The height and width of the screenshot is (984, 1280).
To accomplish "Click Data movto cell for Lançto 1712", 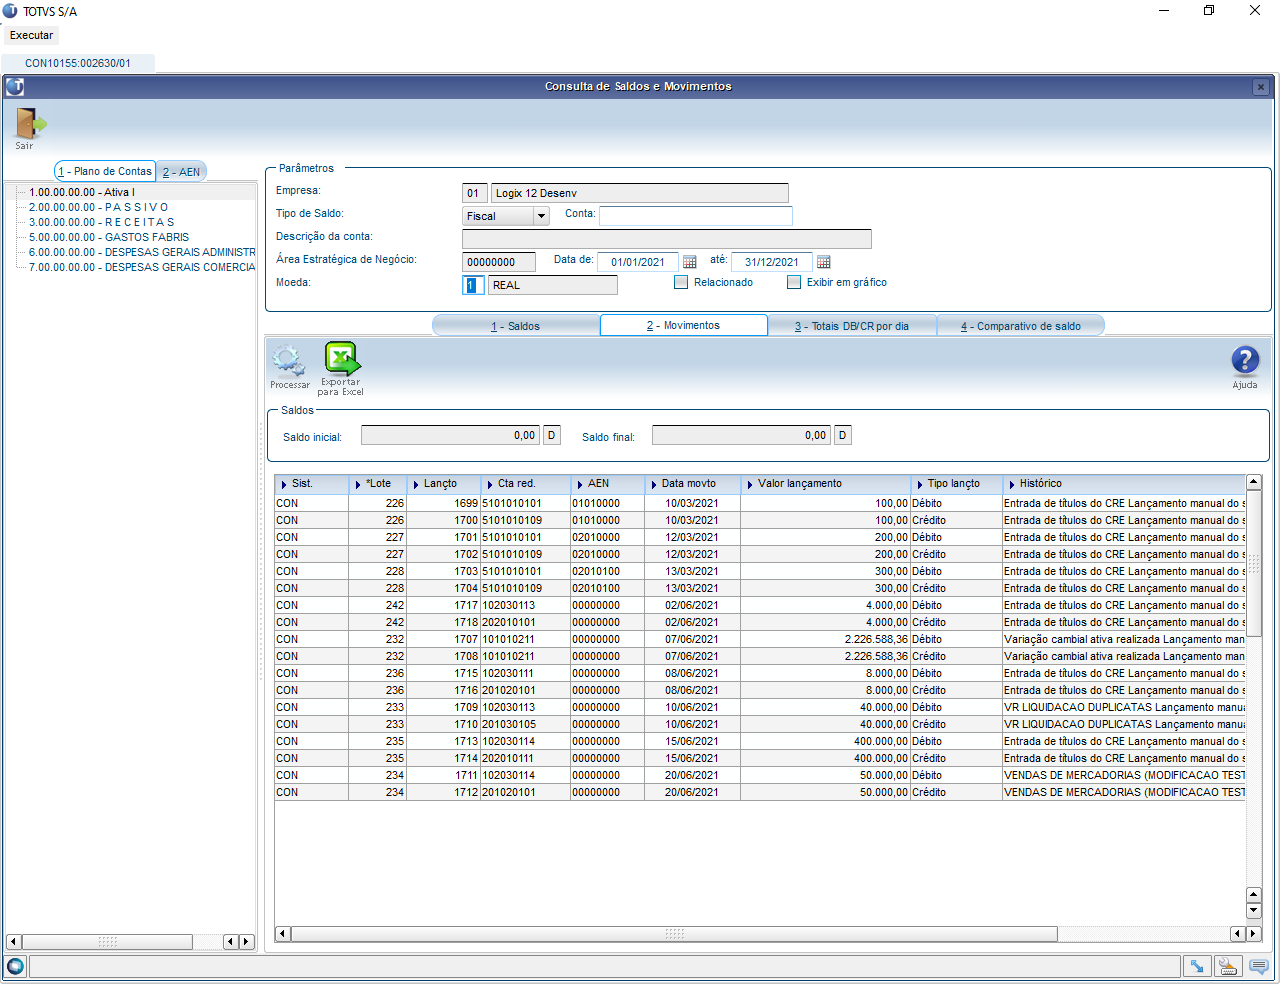I will (x=692, y=793).
